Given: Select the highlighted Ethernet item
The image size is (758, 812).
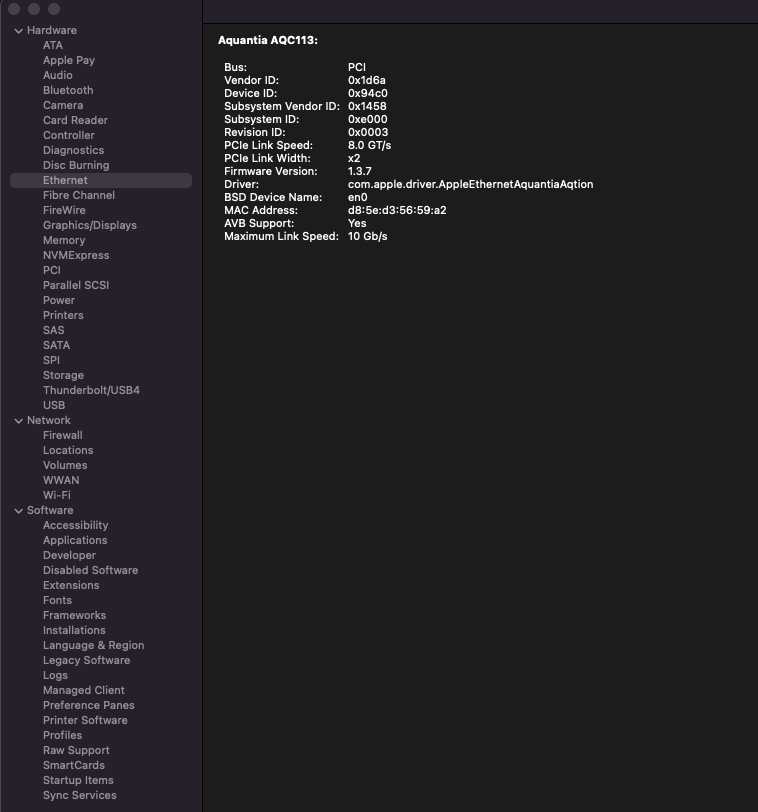Looking at the screenshot, I should [101, 181].
